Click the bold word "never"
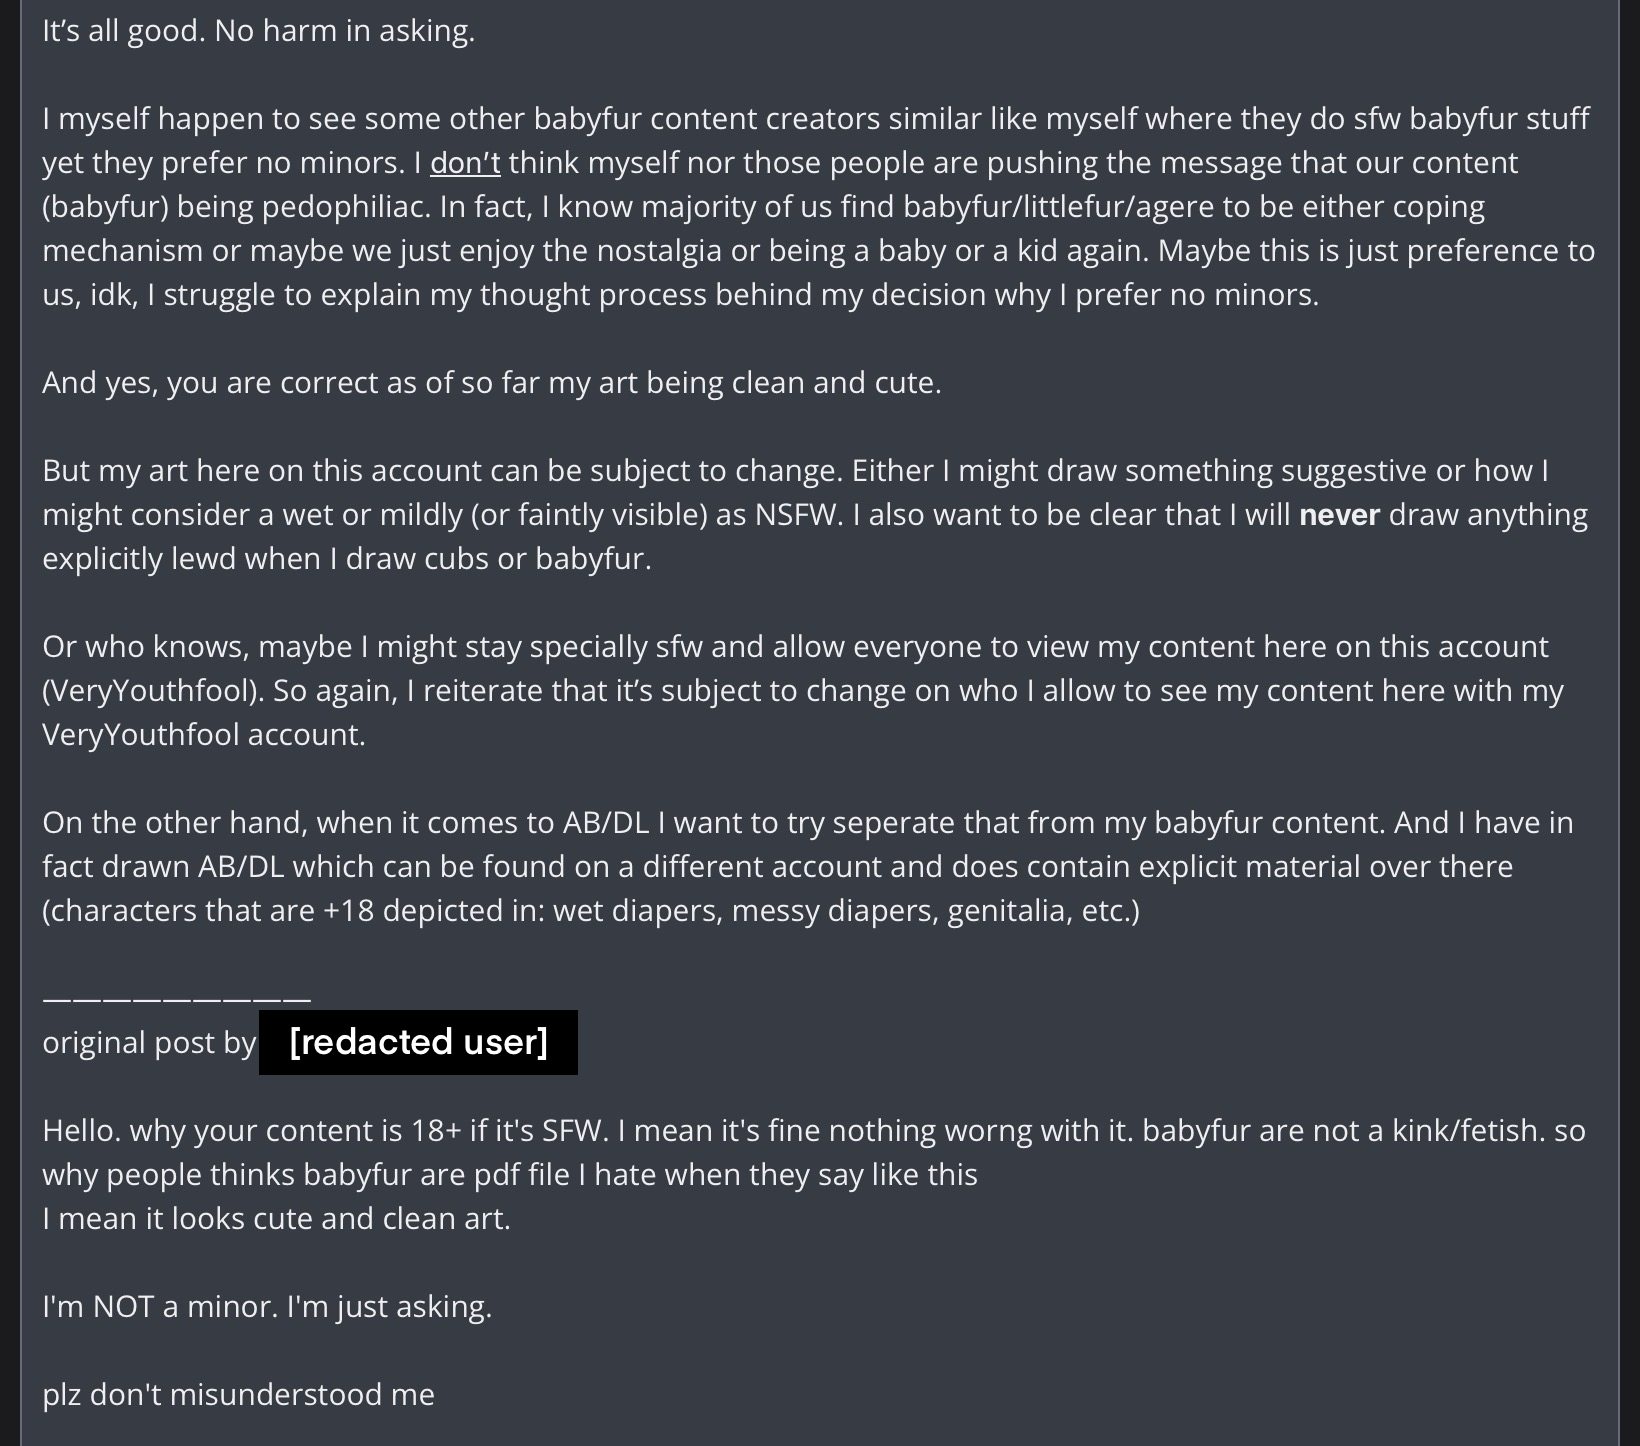1640x1446 pixels. (x=1339, y=515)
